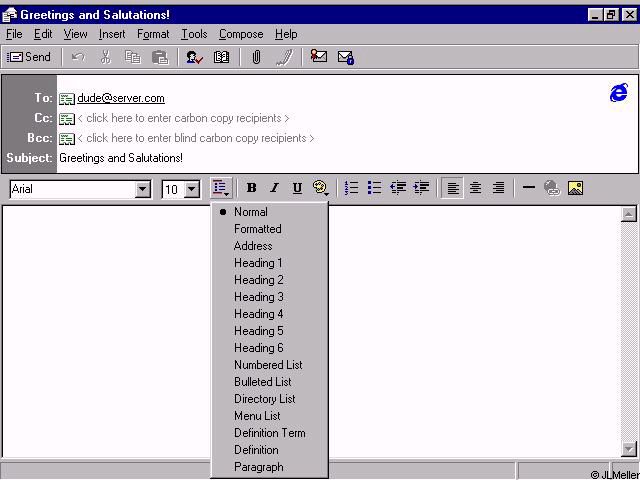Send the message with the Send button
The height and width of the screenshot is (480, 640).
(29, 57)
